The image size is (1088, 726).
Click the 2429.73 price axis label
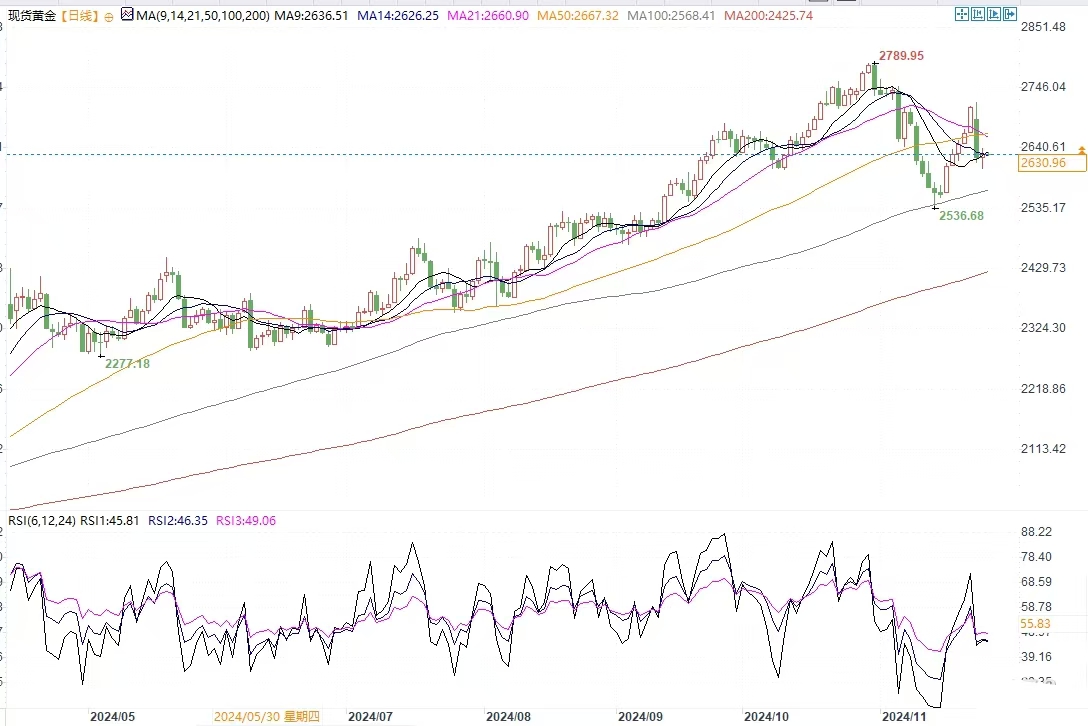tap(1043, 268)
